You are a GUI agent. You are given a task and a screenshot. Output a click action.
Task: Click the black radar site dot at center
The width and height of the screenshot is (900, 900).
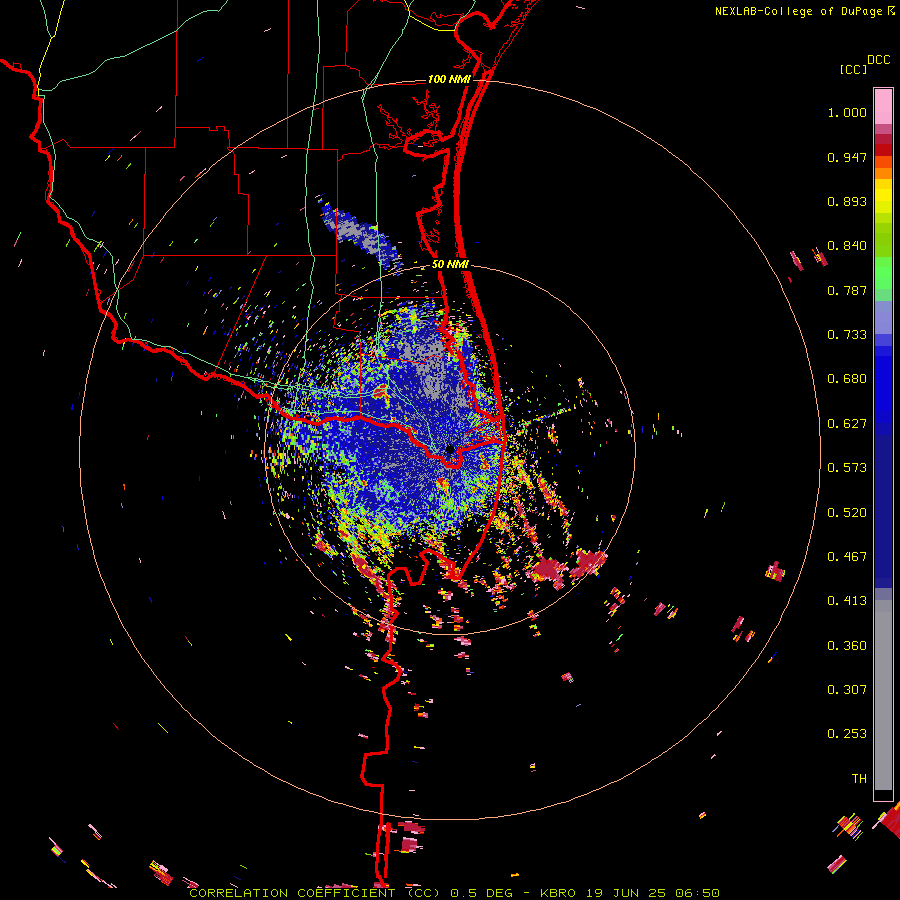(x=450, y=449)
